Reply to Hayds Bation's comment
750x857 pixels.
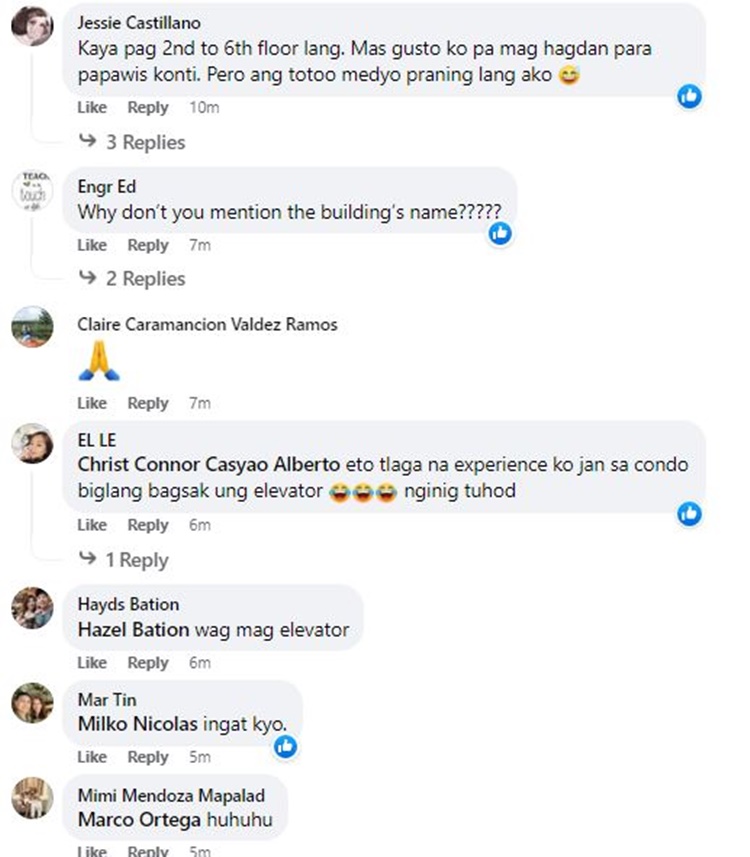(x=148, y=662)
